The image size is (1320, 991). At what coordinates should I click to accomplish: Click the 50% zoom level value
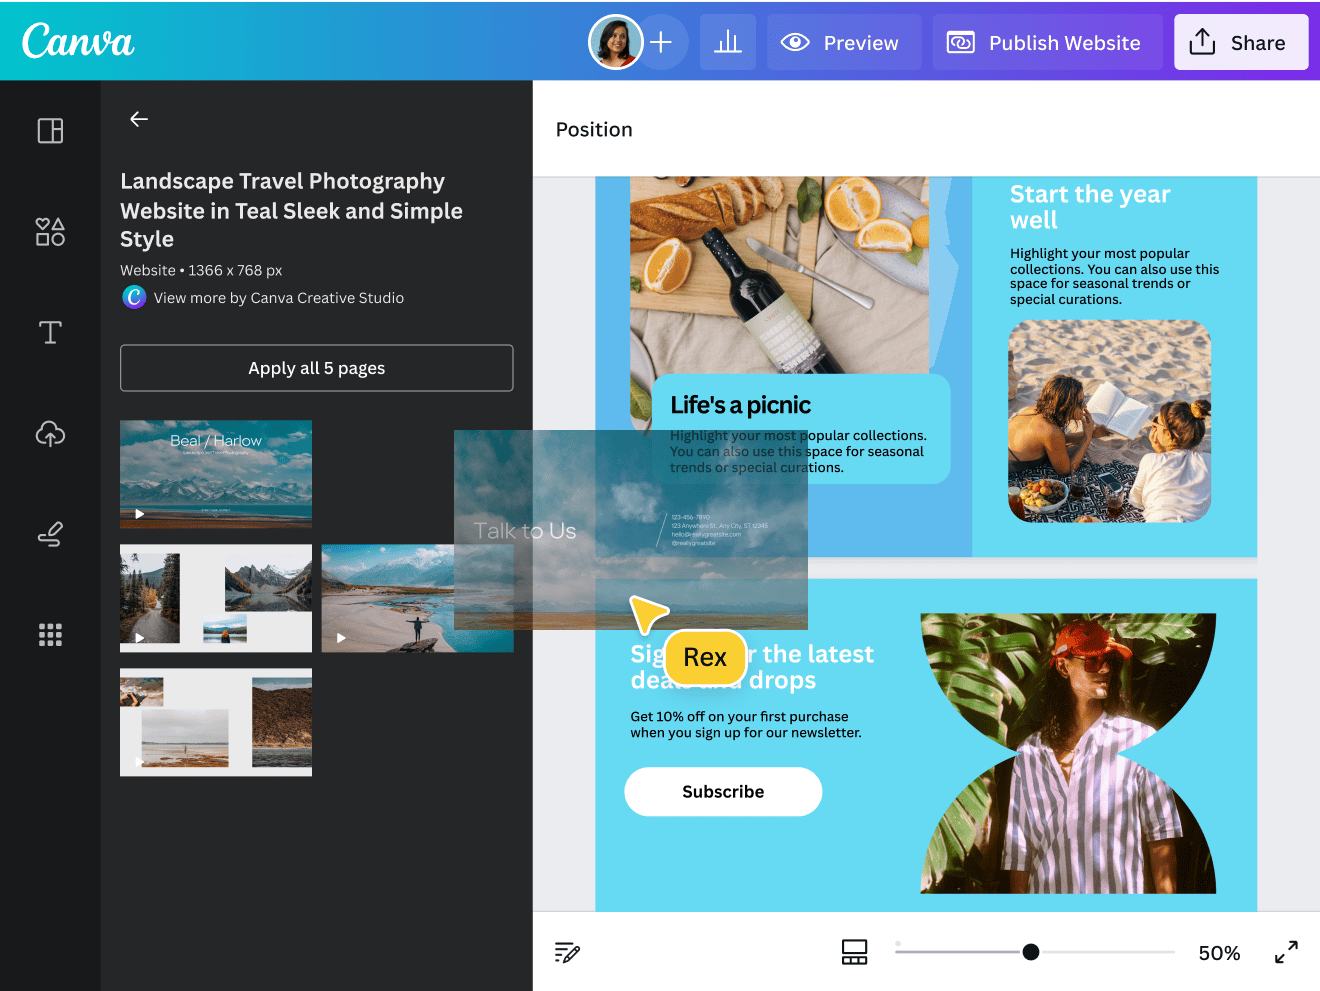pyautogui.click(x=1219, y=953)
